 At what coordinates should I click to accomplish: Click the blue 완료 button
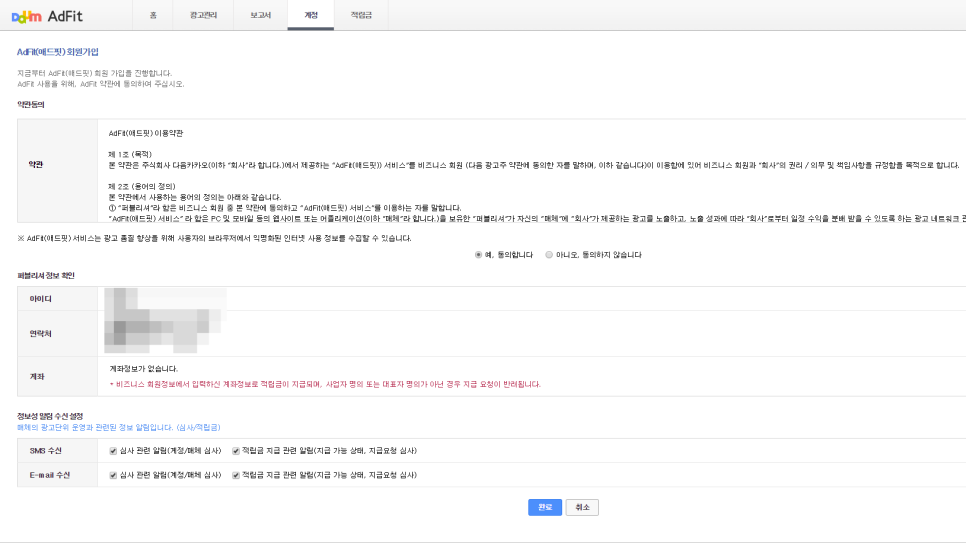545,507
